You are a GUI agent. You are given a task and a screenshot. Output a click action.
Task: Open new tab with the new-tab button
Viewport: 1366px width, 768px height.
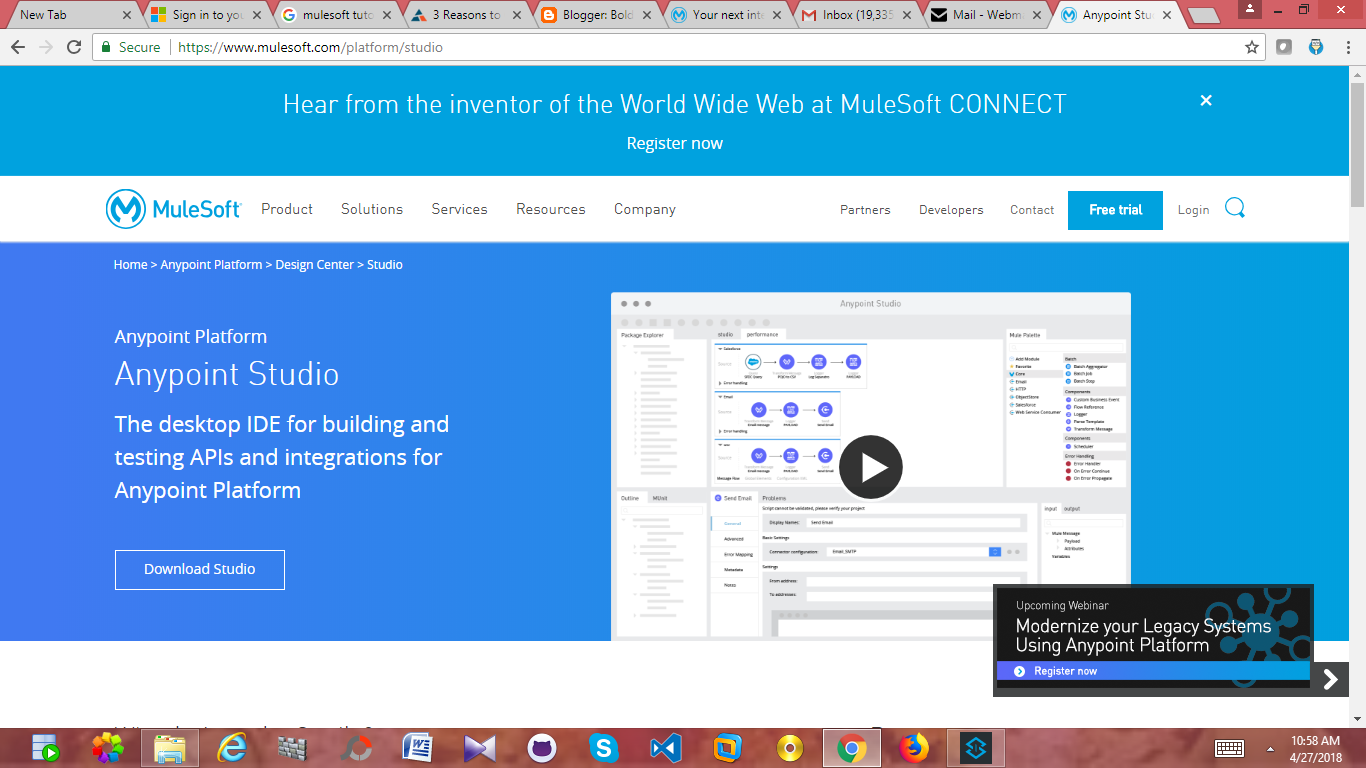1203,15
